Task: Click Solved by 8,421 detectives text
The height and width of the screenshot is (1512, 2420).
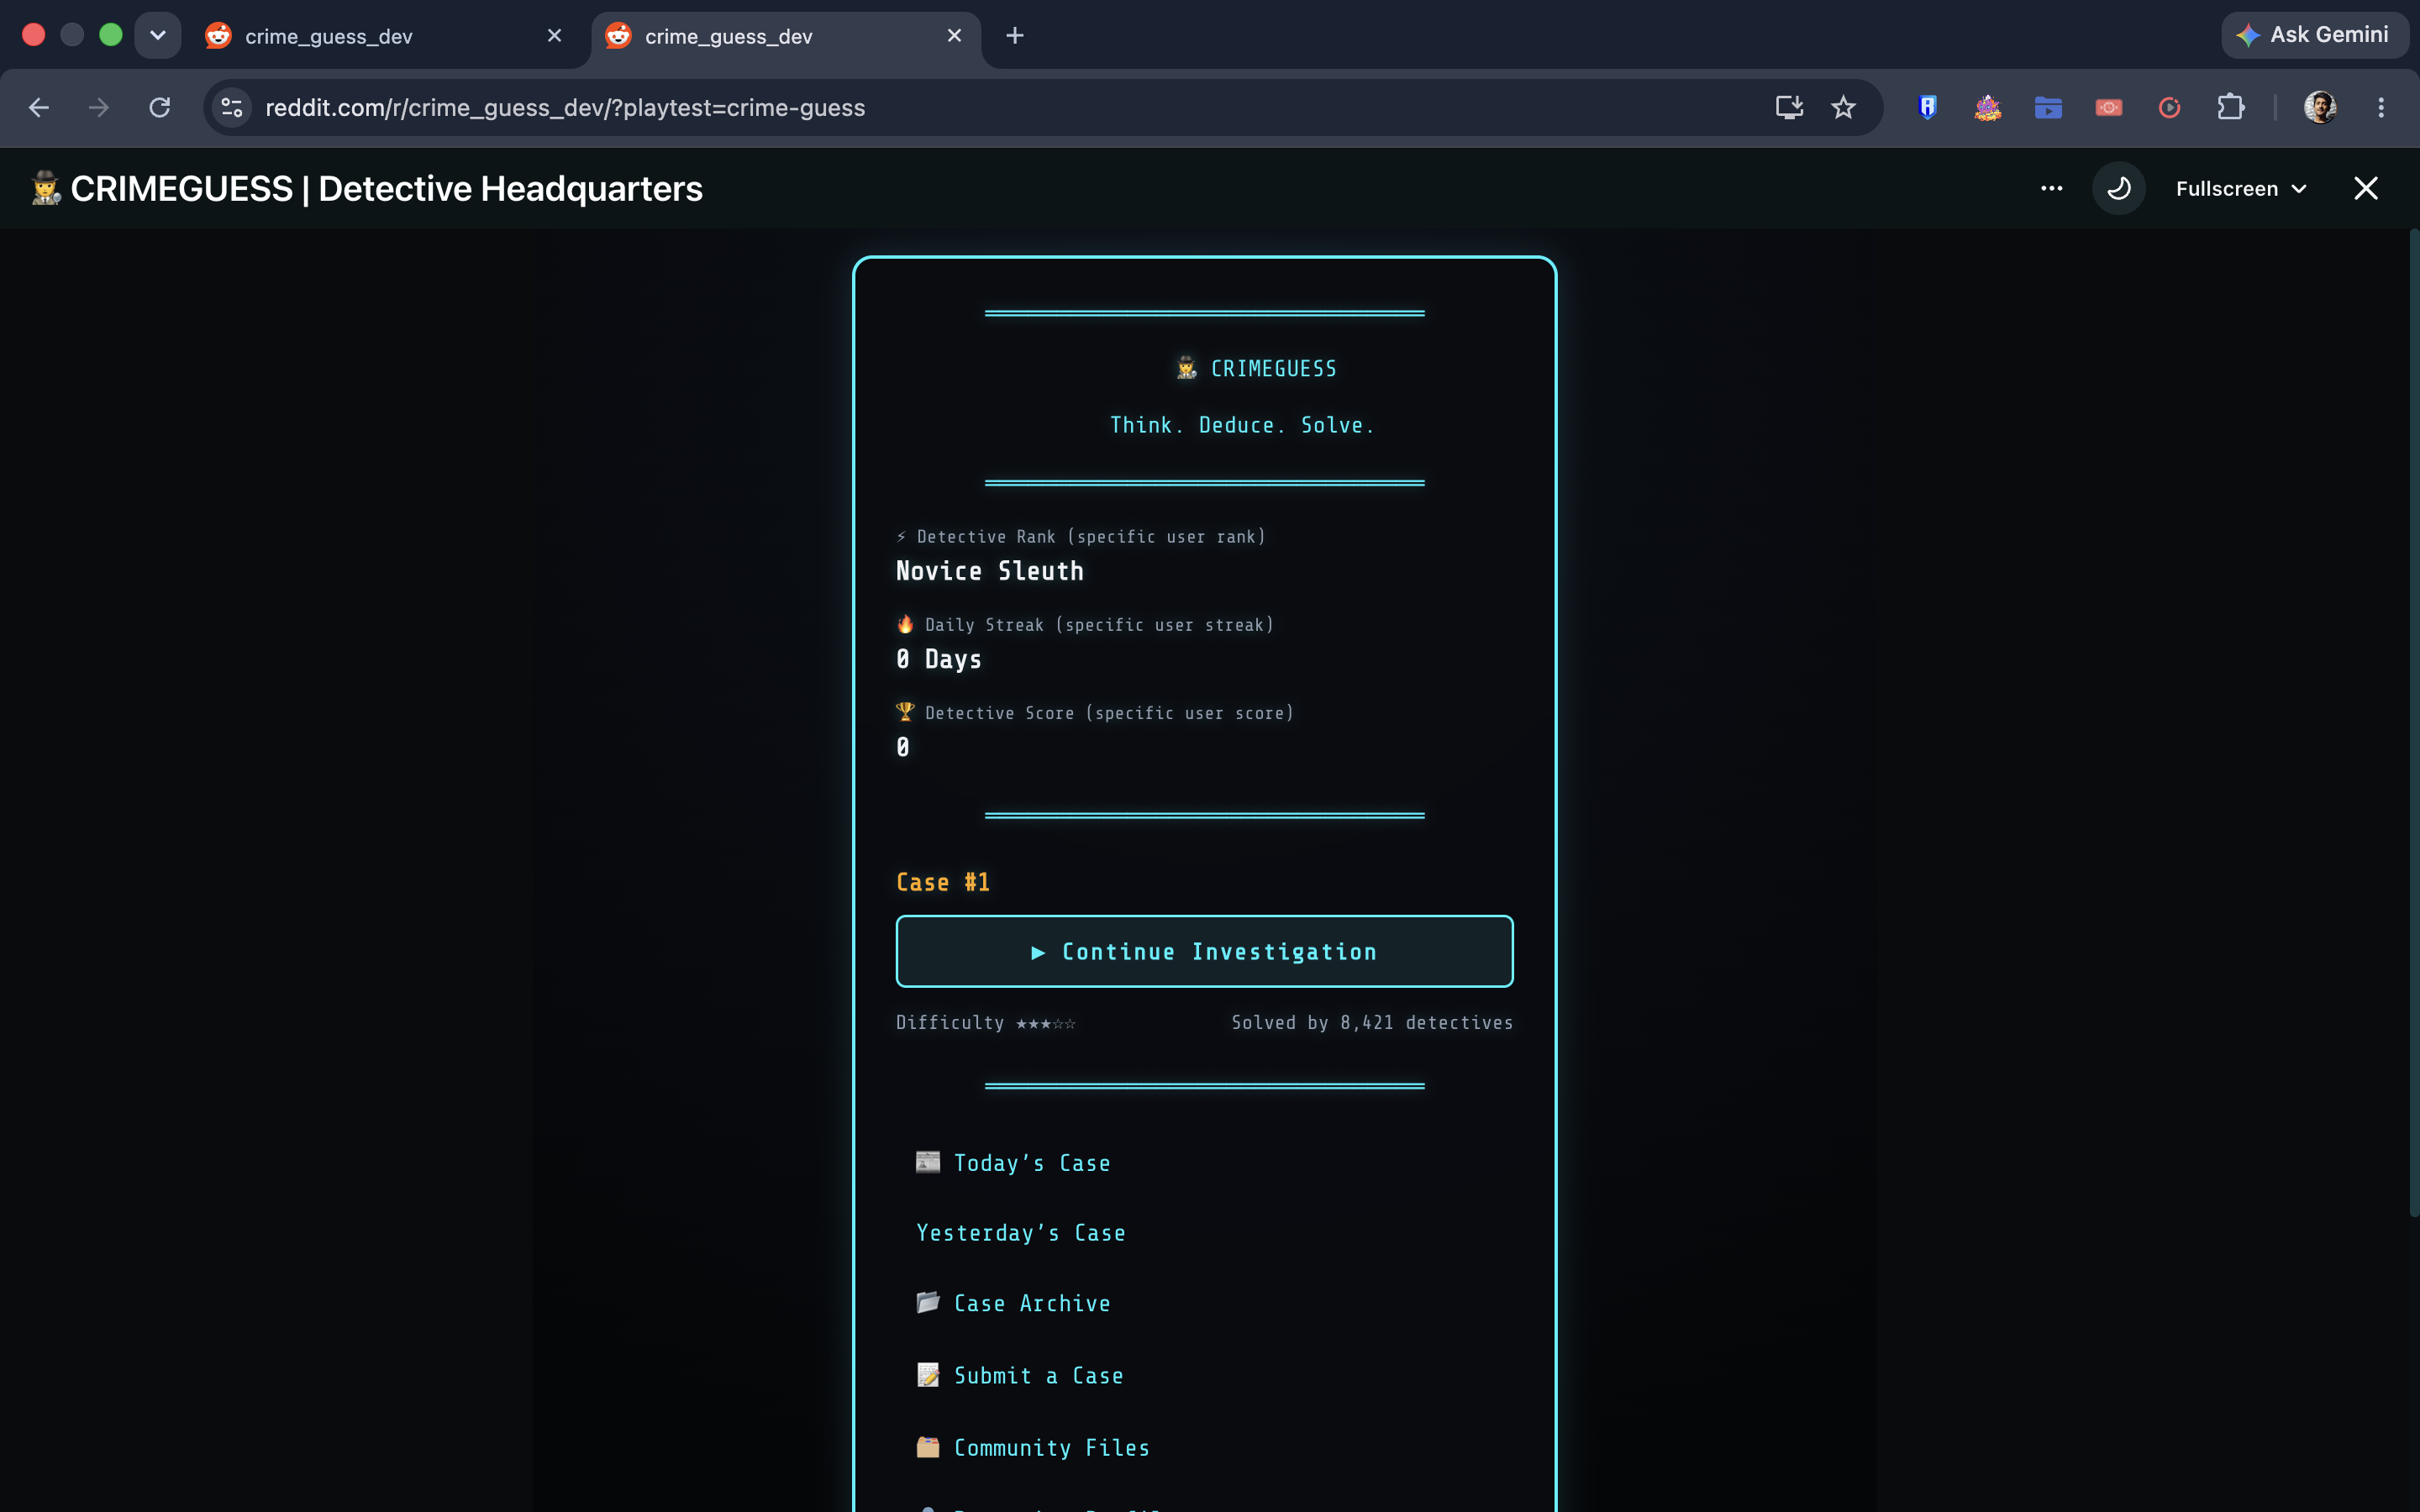Action: pos(1371,1023)
